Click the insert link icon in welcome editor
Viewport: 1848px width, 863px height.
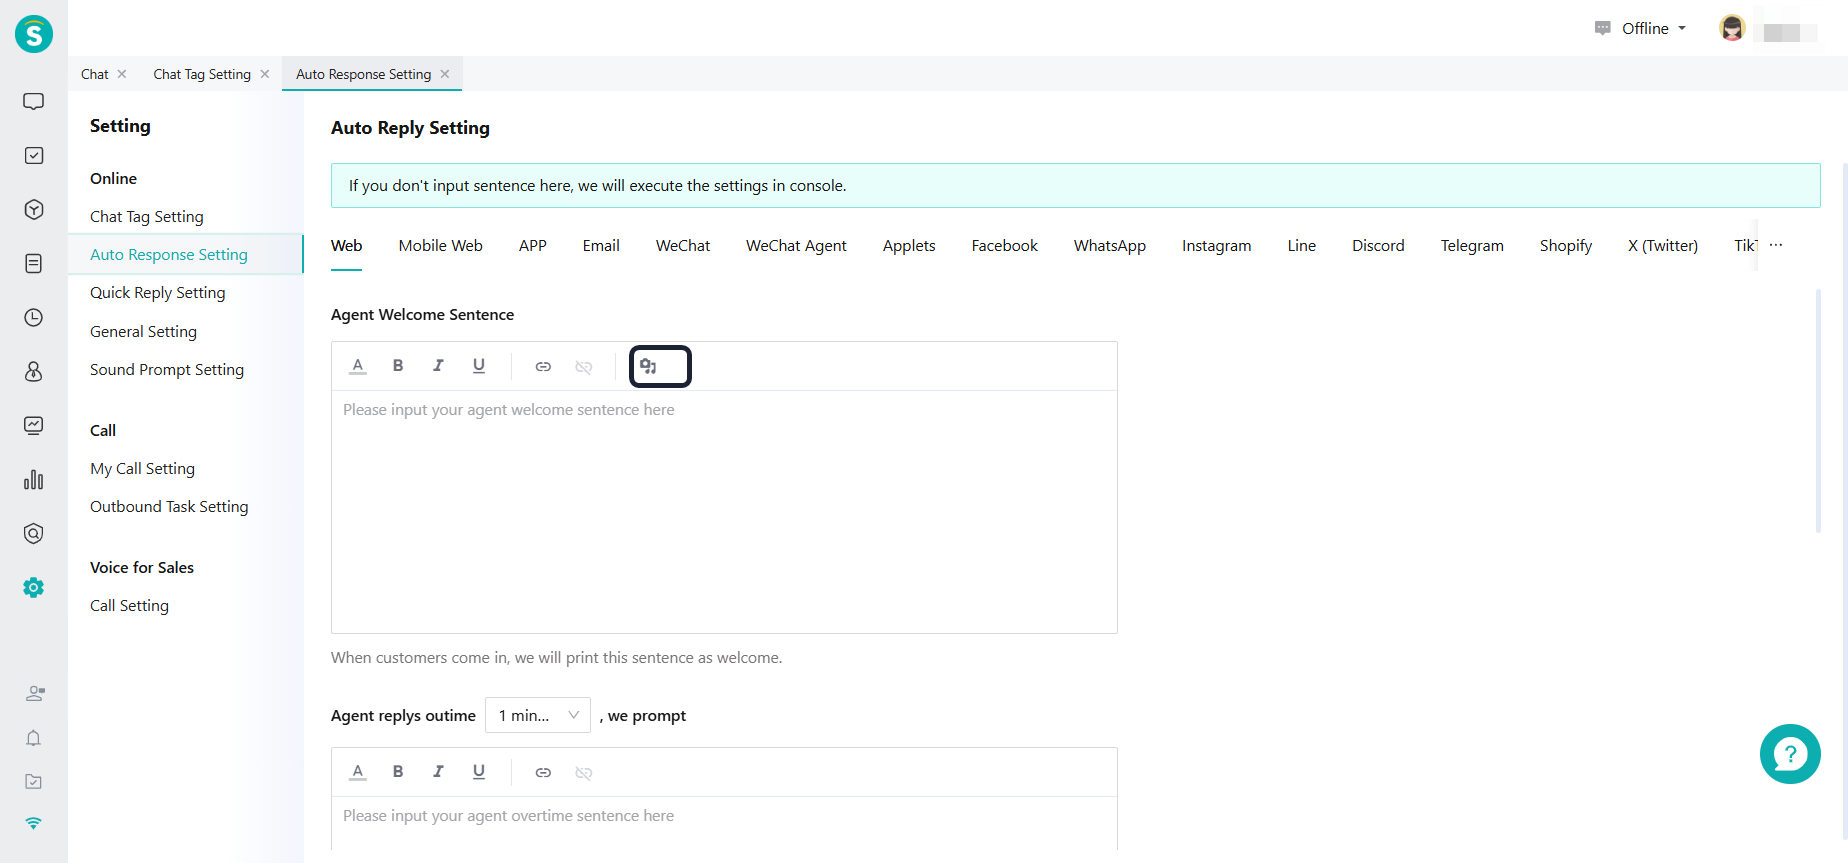pos(543,367)
